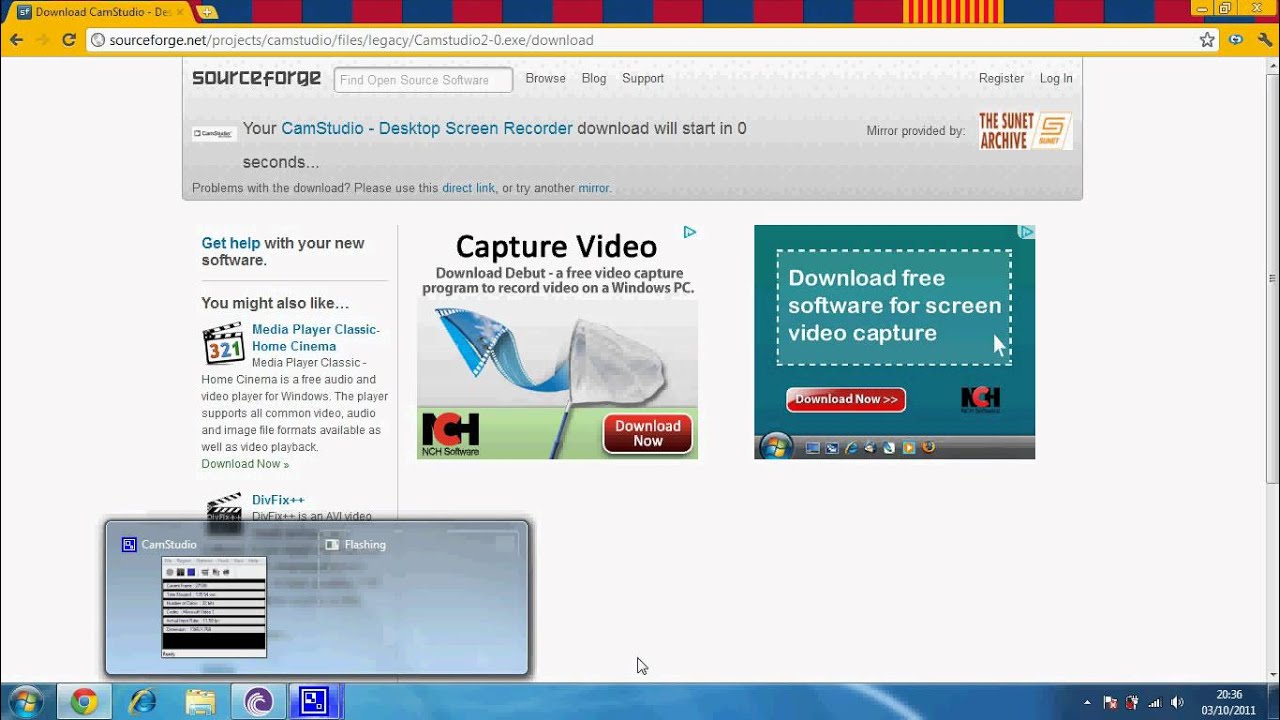
Task: Click the Media Player Classic 321 icon
Action: tap(223, 343)
